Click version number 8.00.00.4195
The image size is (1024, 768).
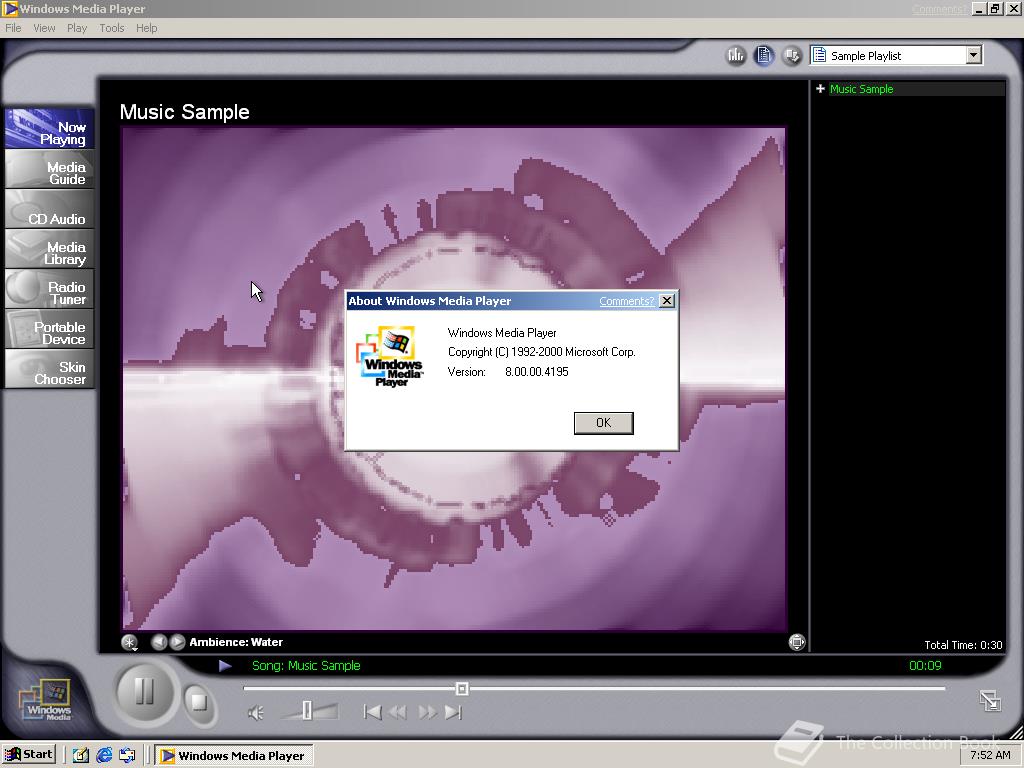[537, 372]
